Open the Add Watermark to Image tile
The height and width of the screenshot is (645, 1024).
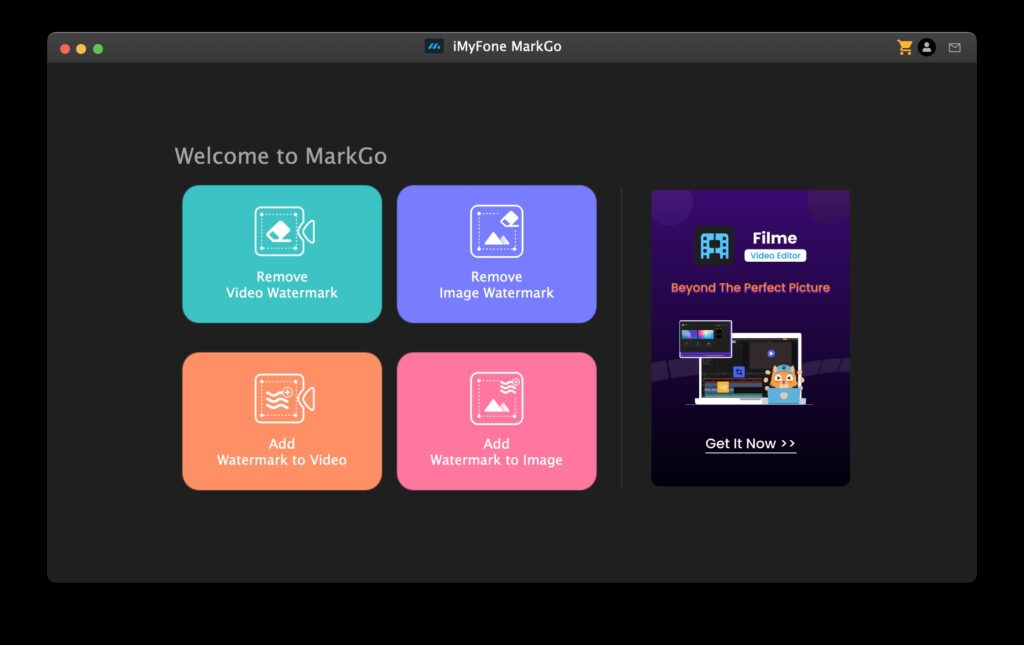pyautogui.click(x=496, y=421)
